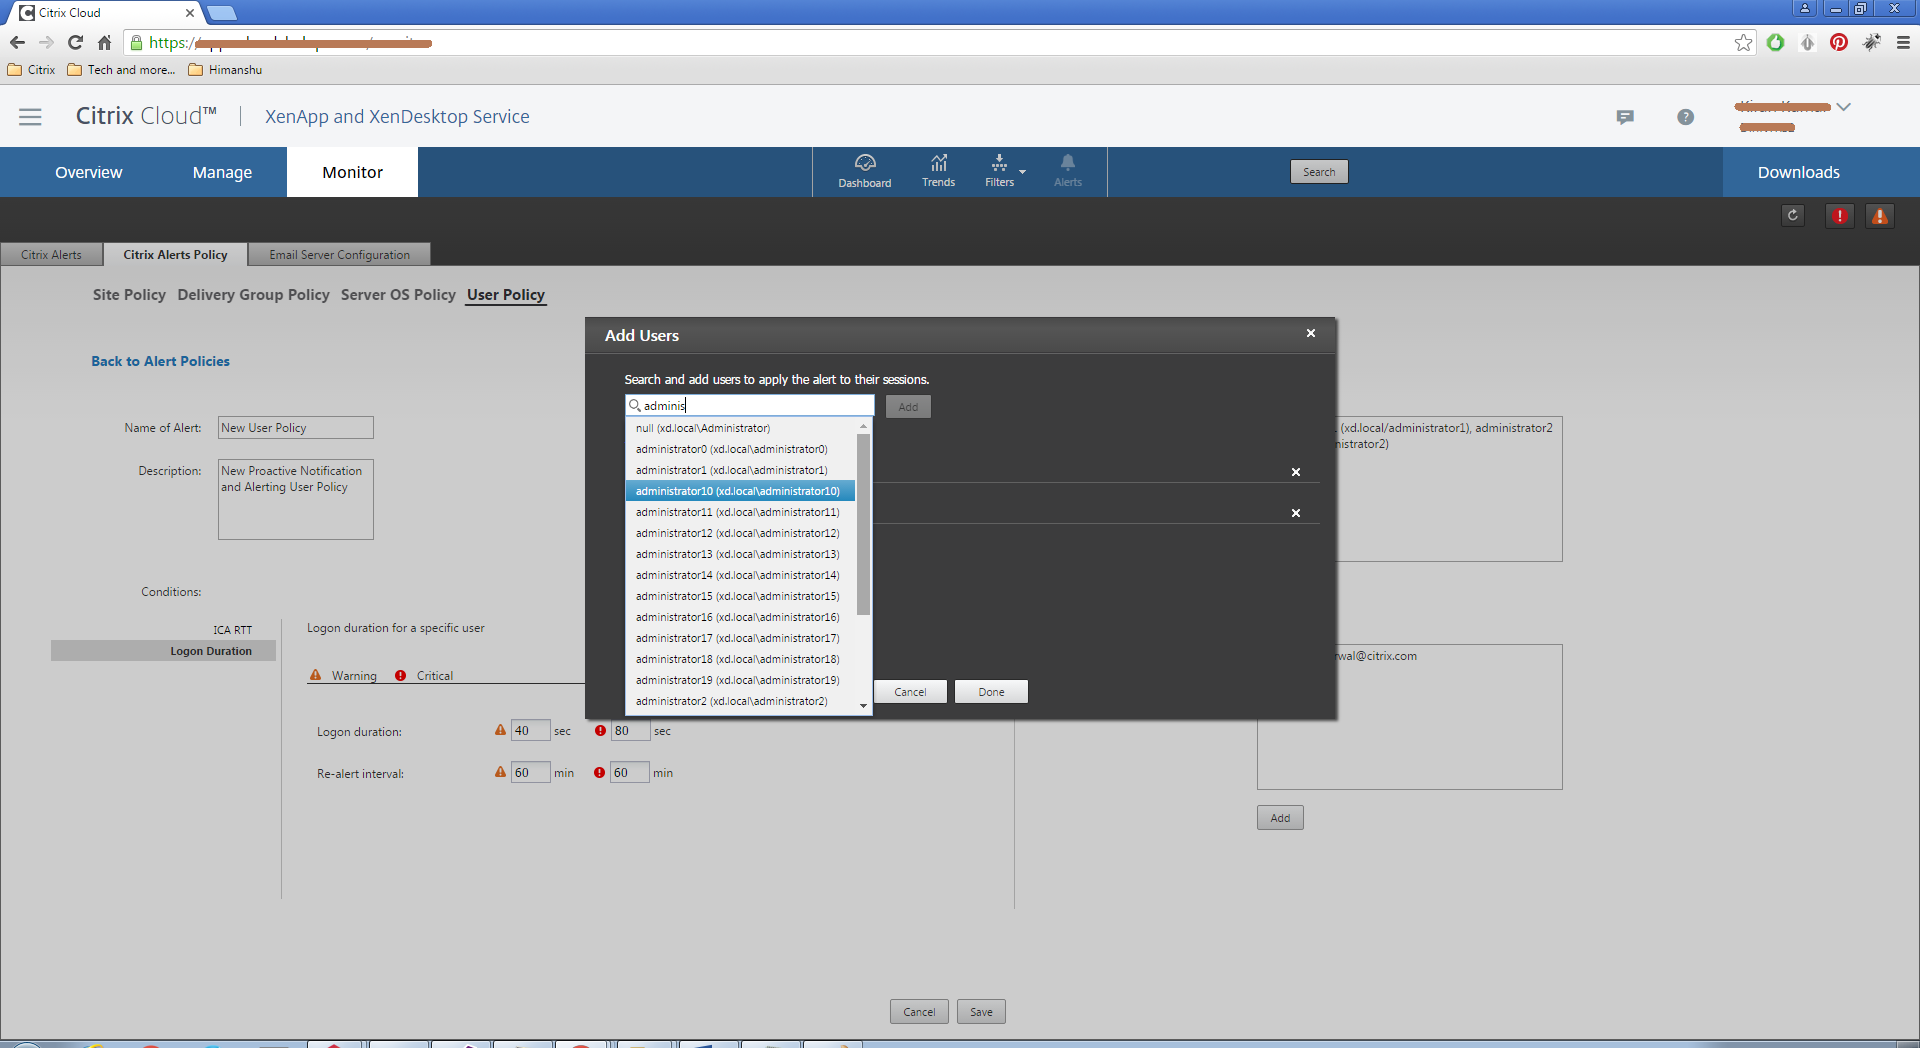Click Done in Add Users dialog

(991, 692)
